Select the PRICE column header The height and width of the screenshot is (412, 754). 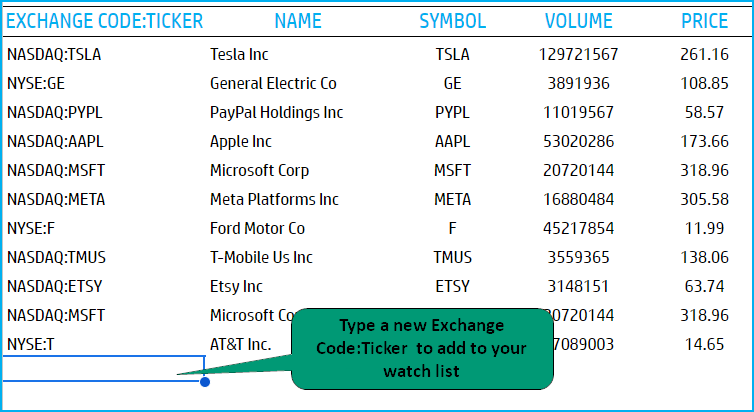(704, 21)
